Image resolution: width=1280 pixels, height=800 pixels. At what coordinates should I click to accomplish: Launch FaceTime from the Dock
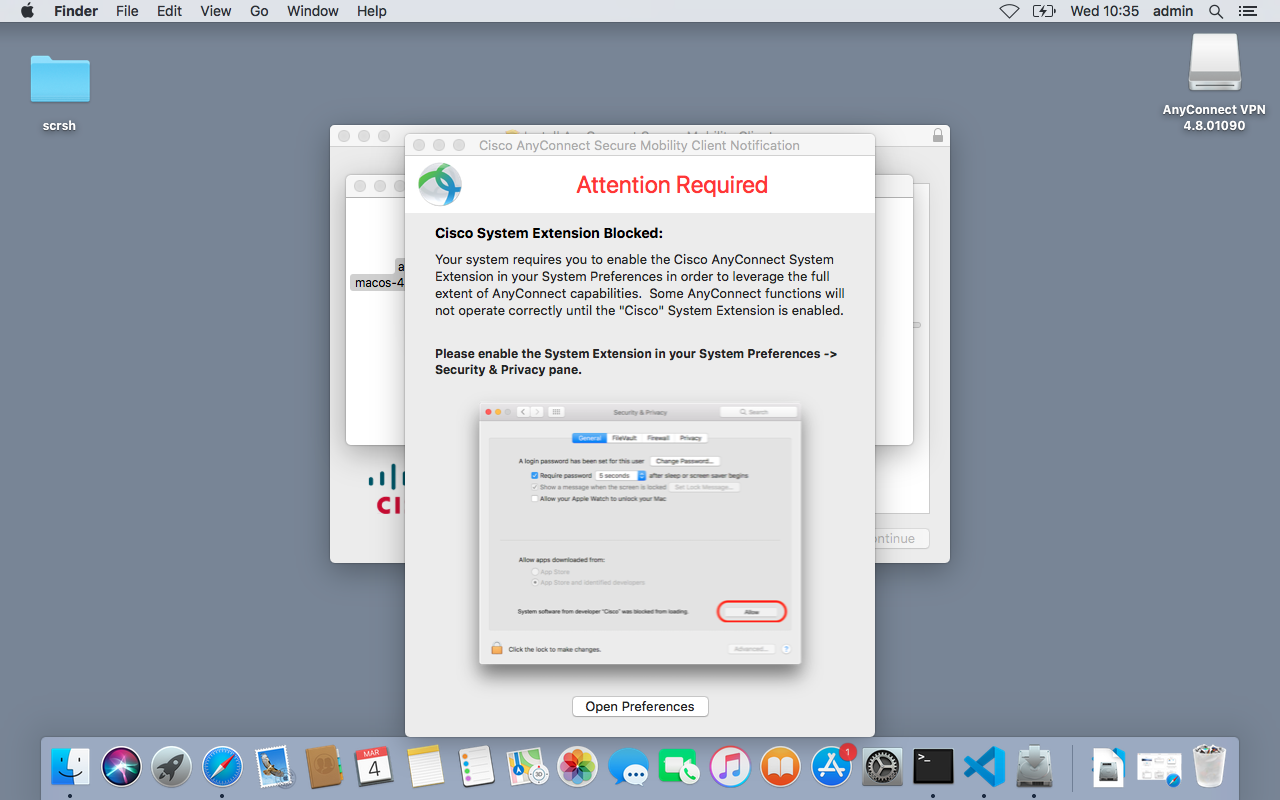679,767
